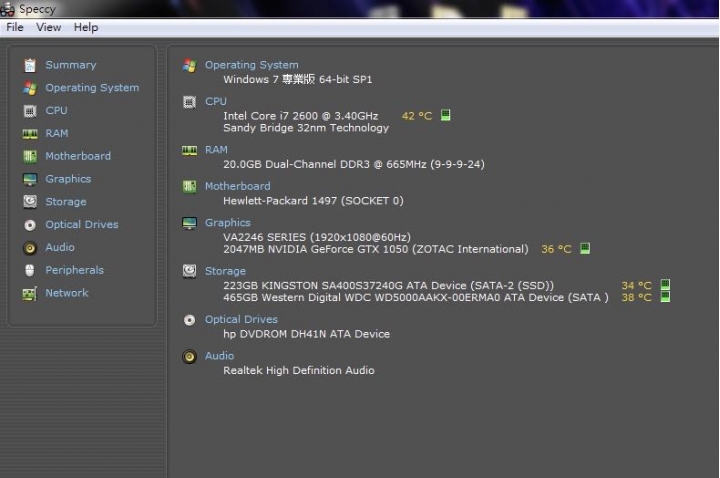720x478 pixels.
Task: Open the Help menu
Action: [86, 28]
